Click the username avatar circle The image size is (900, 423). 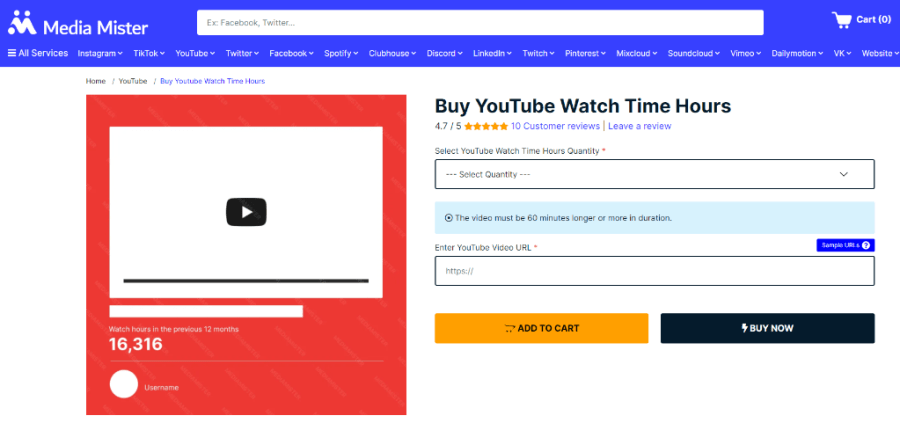124,384
